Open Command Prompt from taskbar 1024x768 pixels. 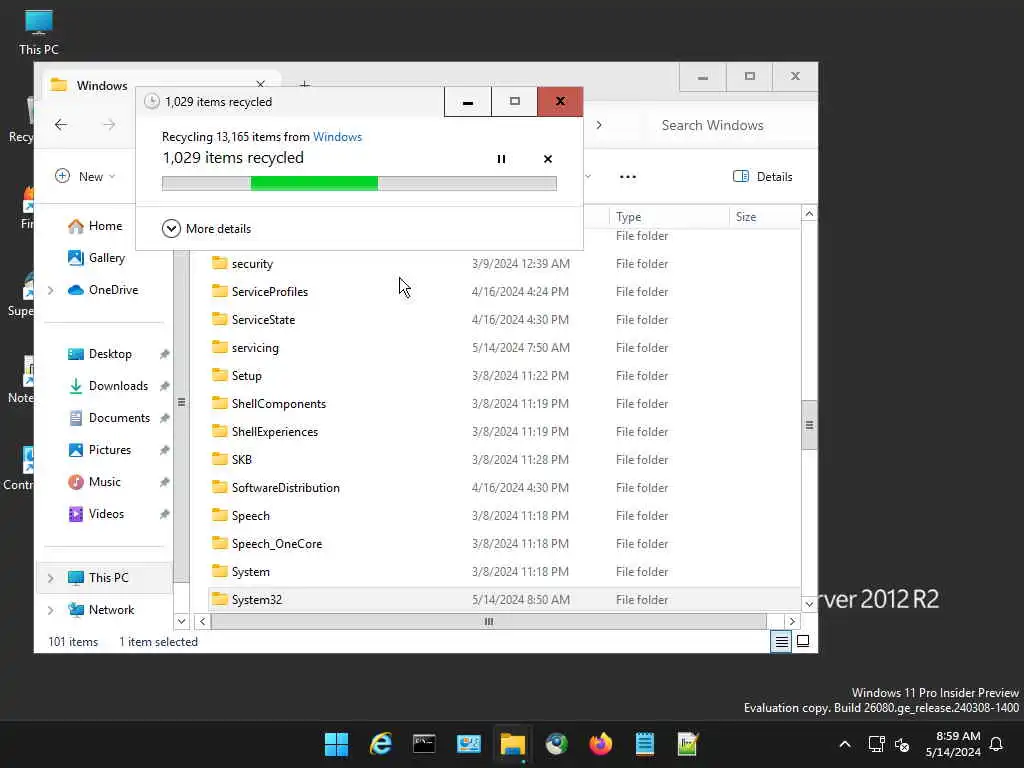424,744
